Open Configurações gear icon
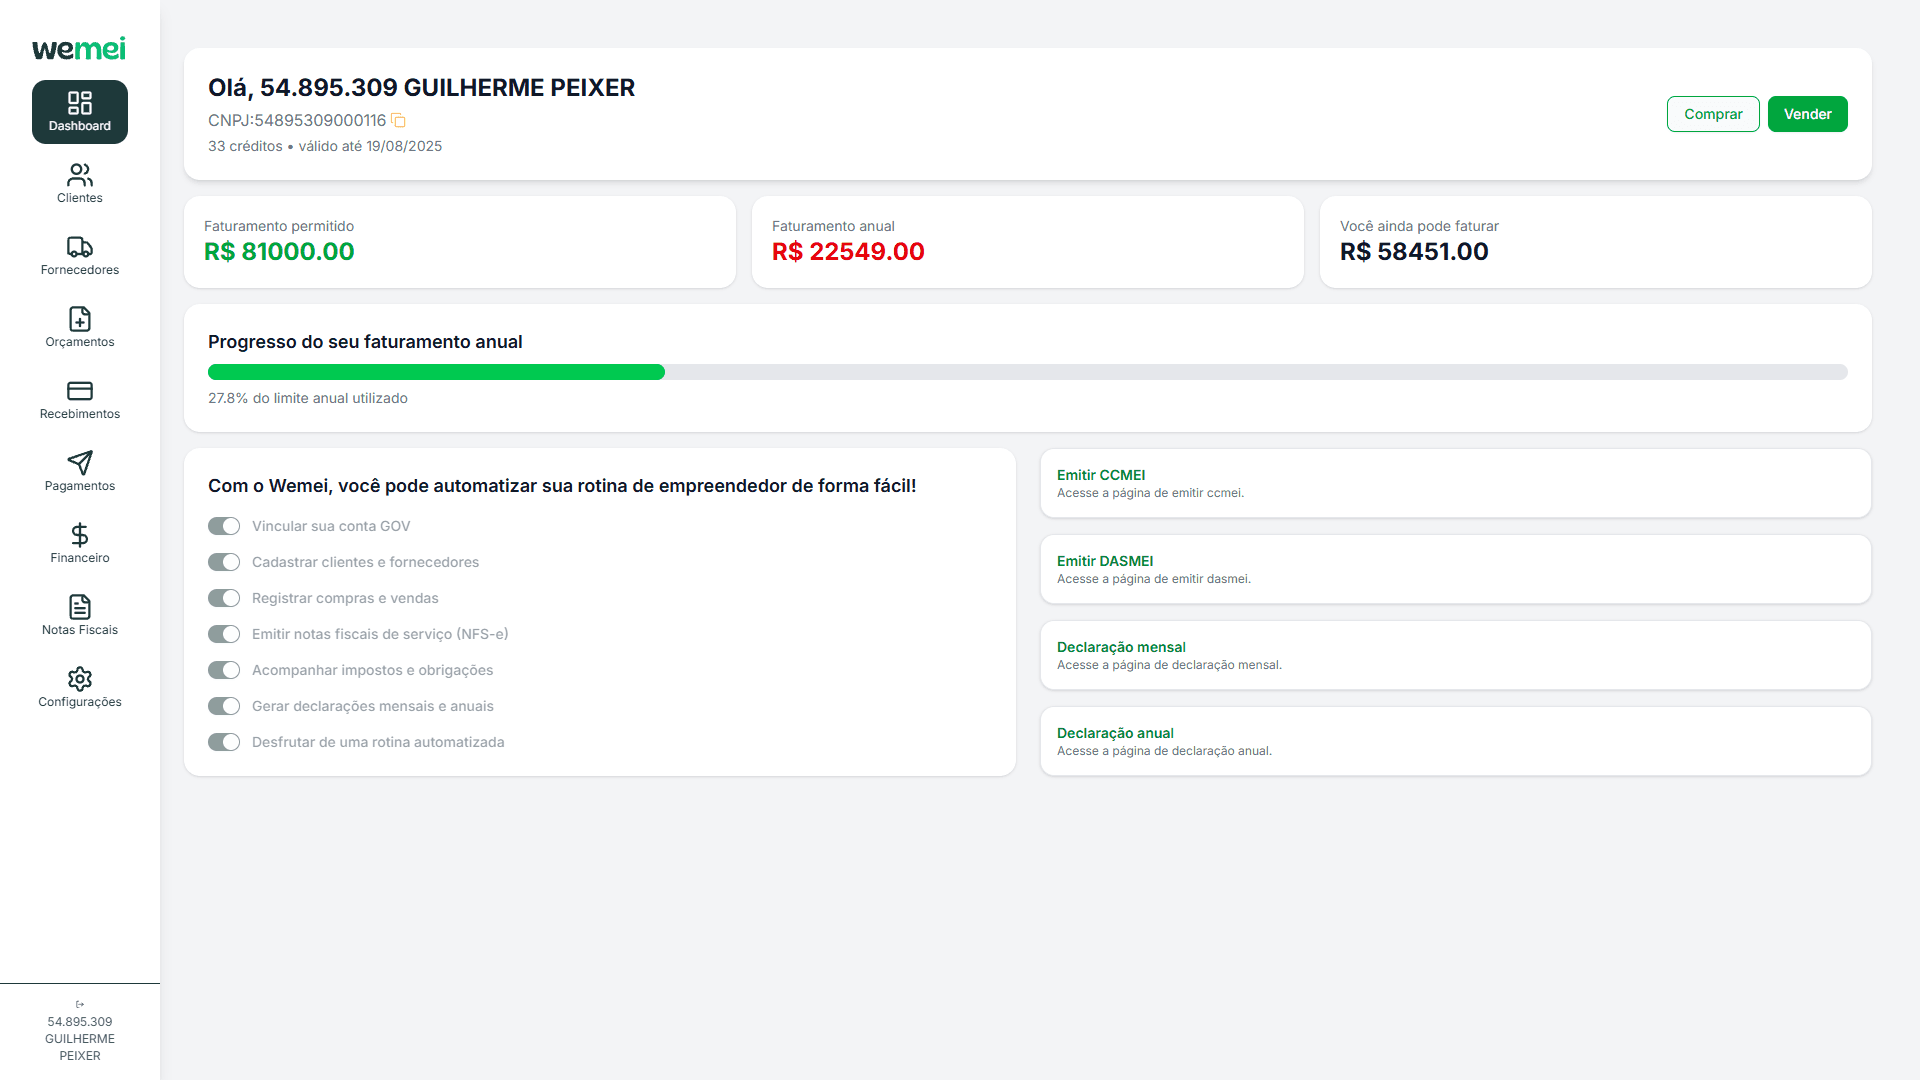1920x1080 pixels. click(x=80, y=679)
